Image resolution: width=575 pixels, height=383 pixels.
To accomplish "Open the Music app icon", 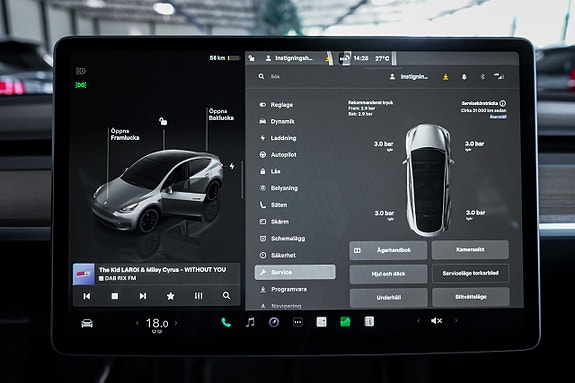I will pos(250,322).
